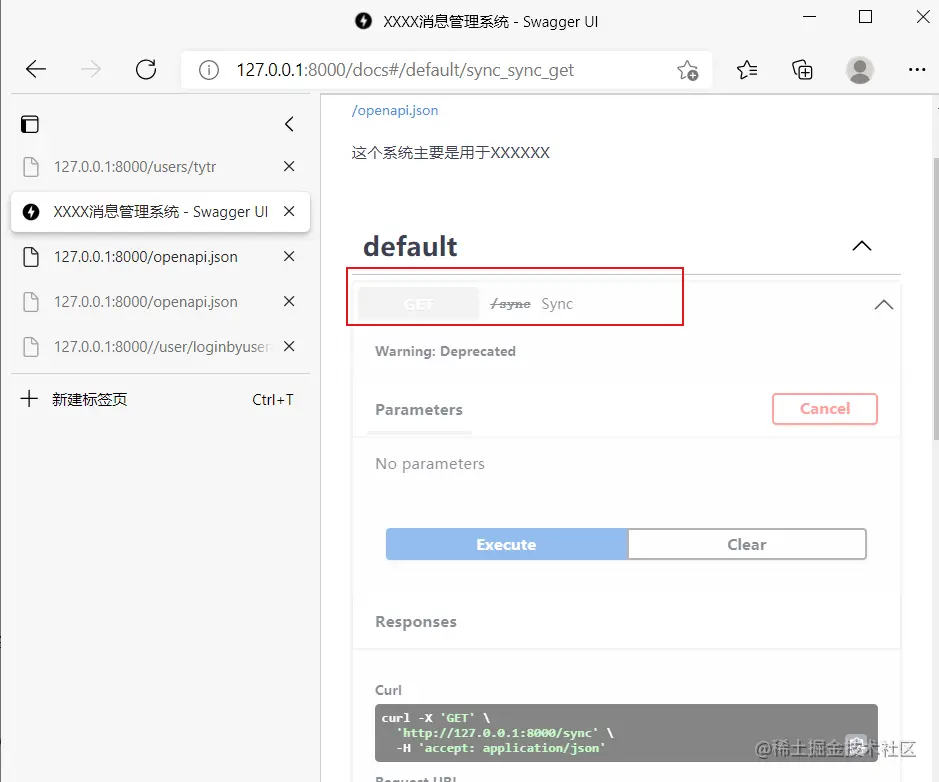Reload the page with the refresh icon
939x782 pixels.
coord(146,69)
